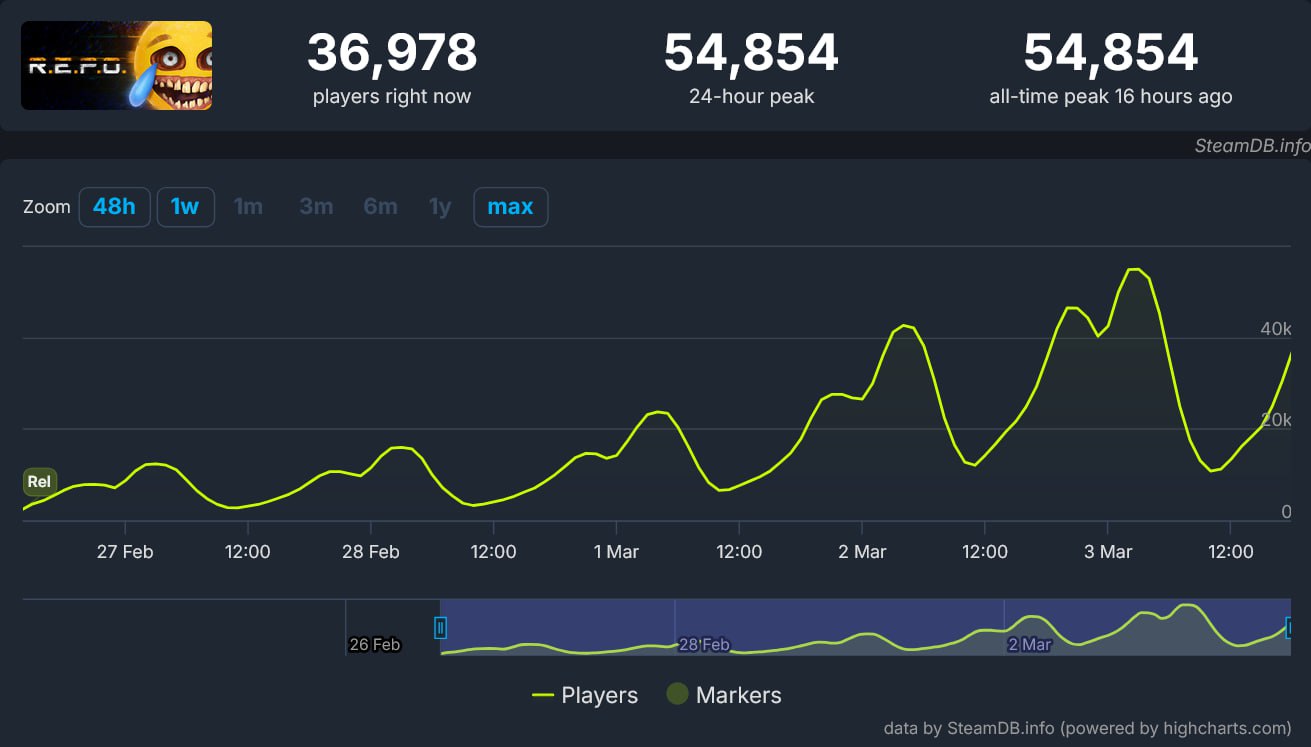The height and width of the screenshot is (747, 1311).
Task: Grab the left navigator range handle
Action: click(440, 628)
